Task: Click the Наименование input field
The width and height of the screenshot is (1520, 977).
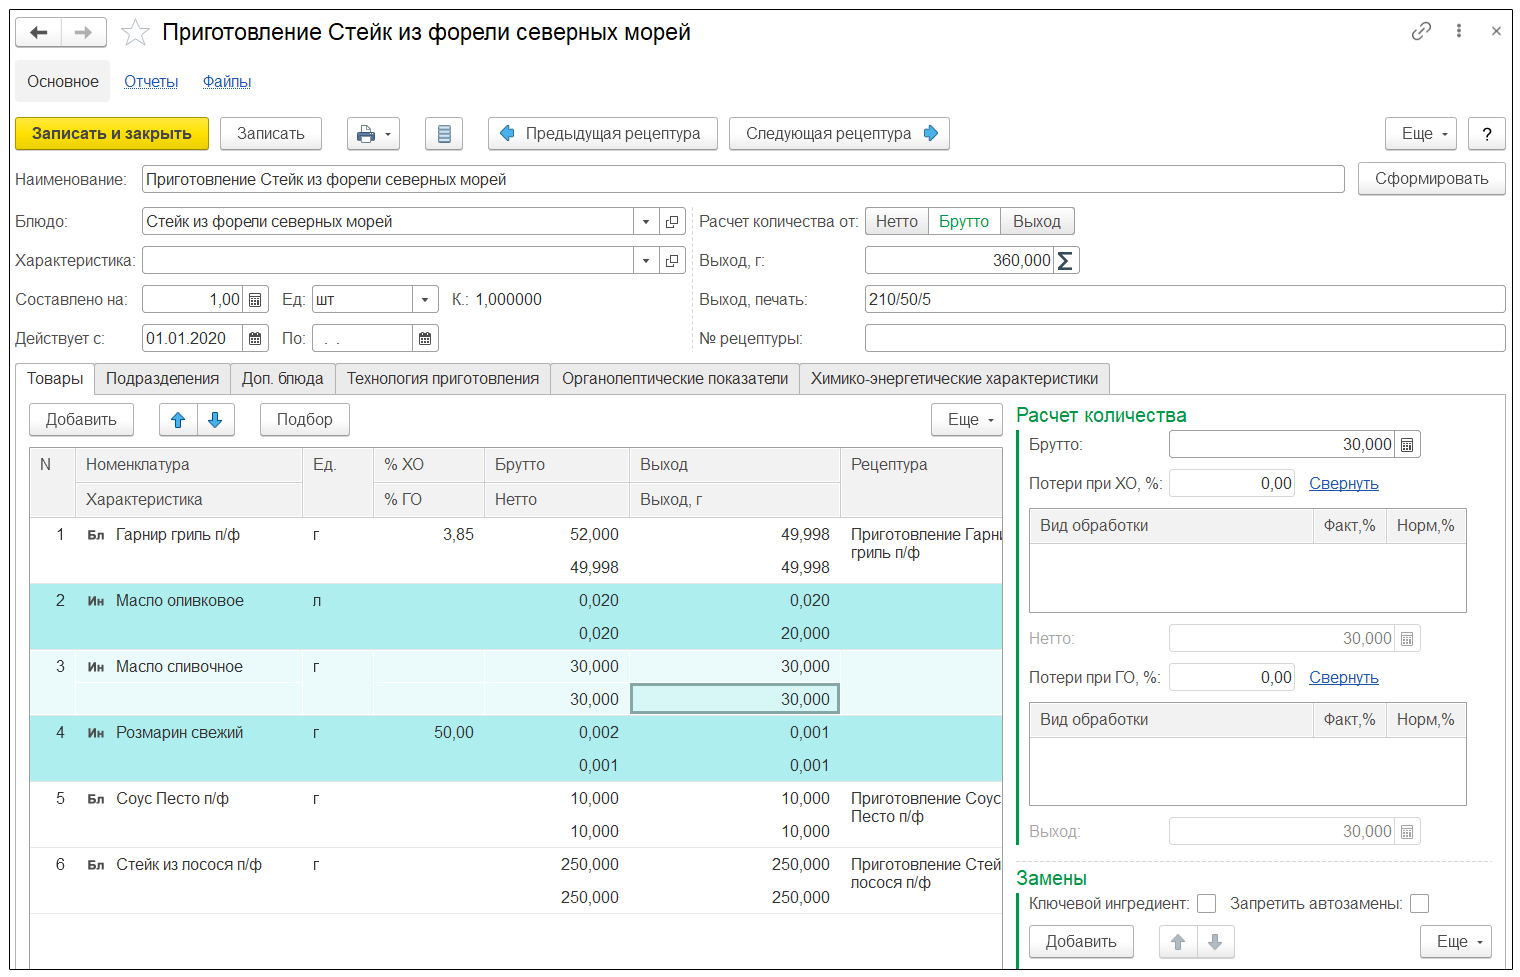Action: pos(742,180)
